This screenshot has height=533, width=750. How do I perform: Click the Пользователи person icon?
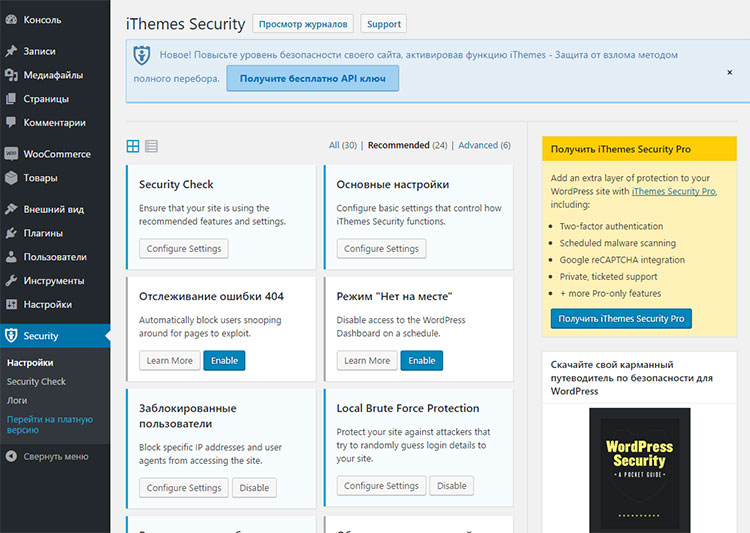click(x=11, y=257)
